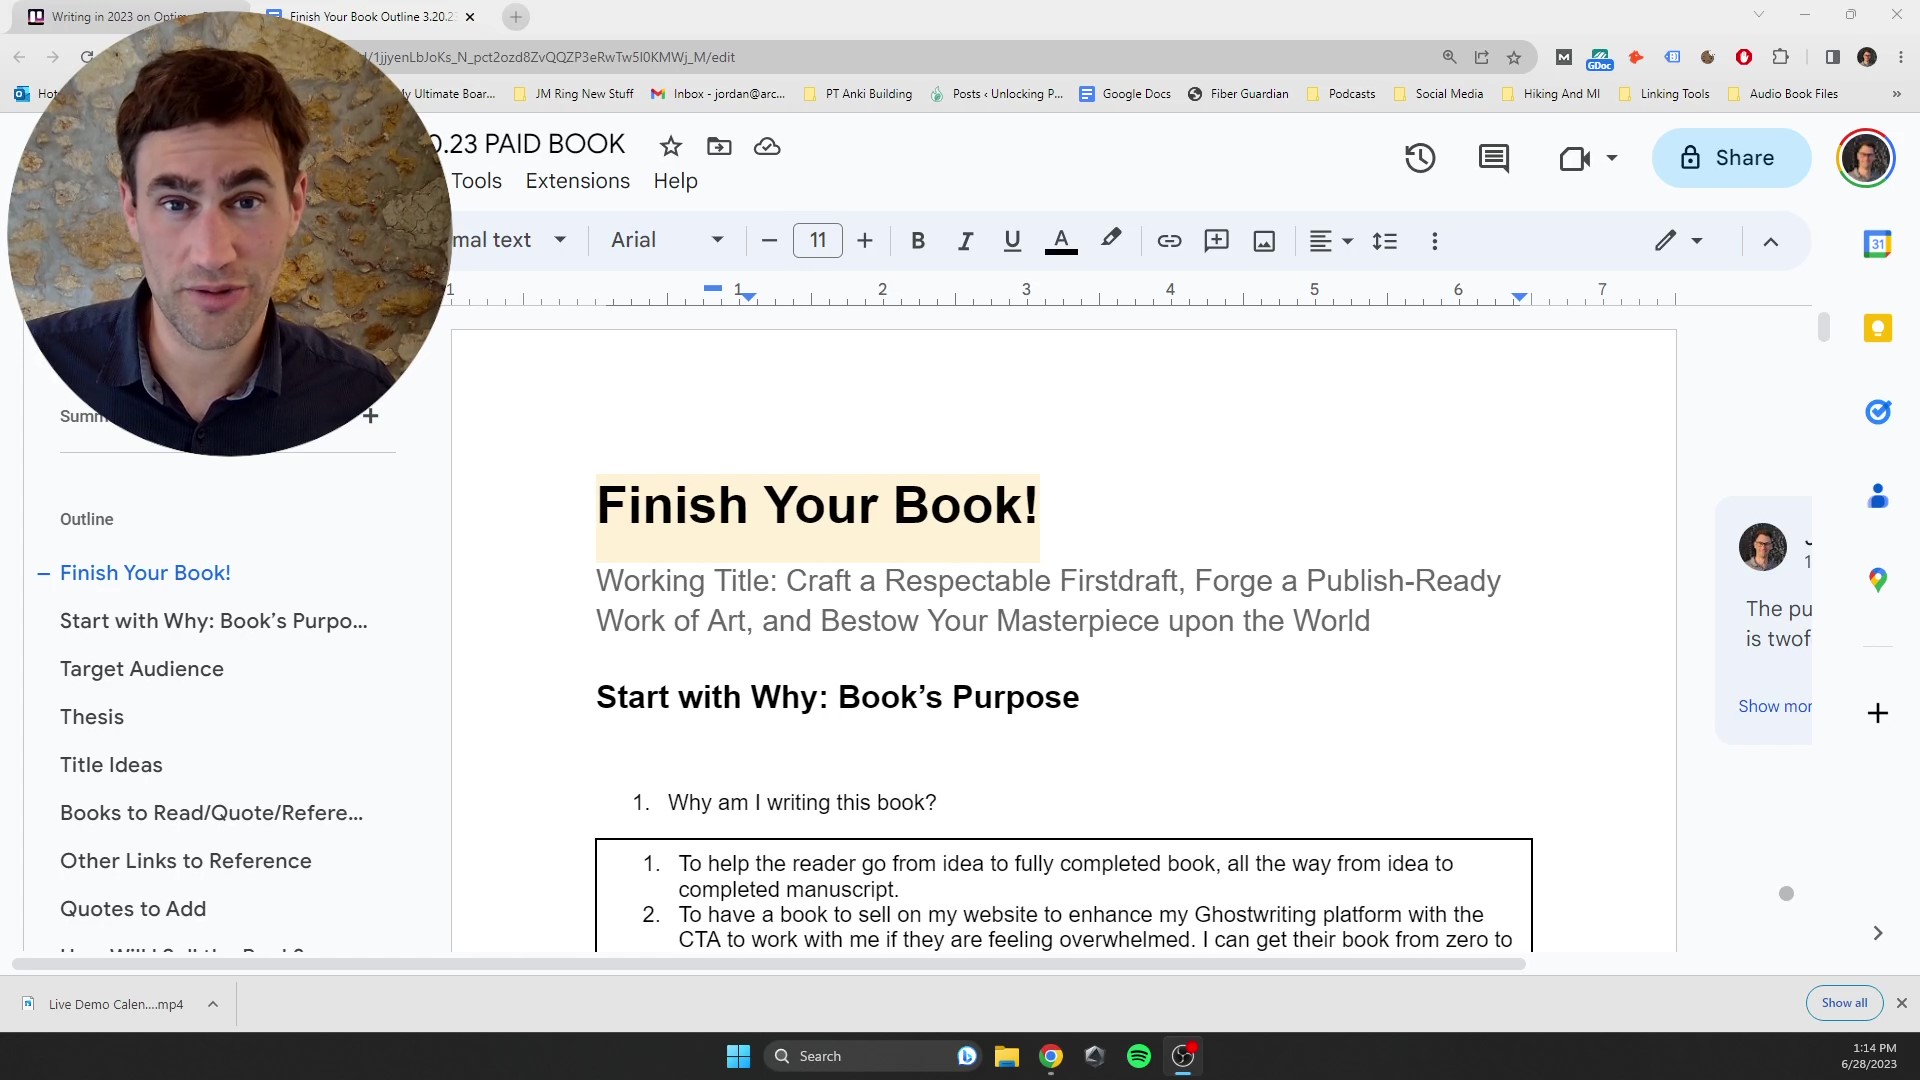Open line and paragraph spacing
1920x1080 pixels.
(x=1385, y=241)
